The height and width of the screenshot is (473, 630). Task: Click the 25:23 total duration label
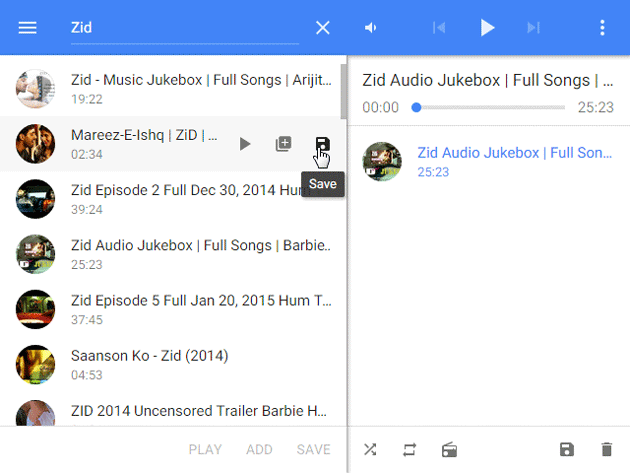point(595,107)
